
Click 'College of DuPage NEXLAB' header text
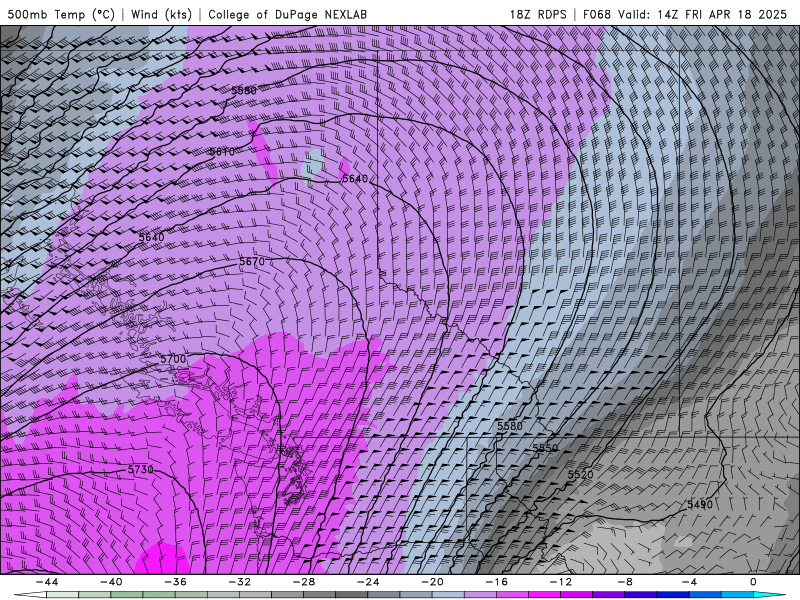click(287, 14)
